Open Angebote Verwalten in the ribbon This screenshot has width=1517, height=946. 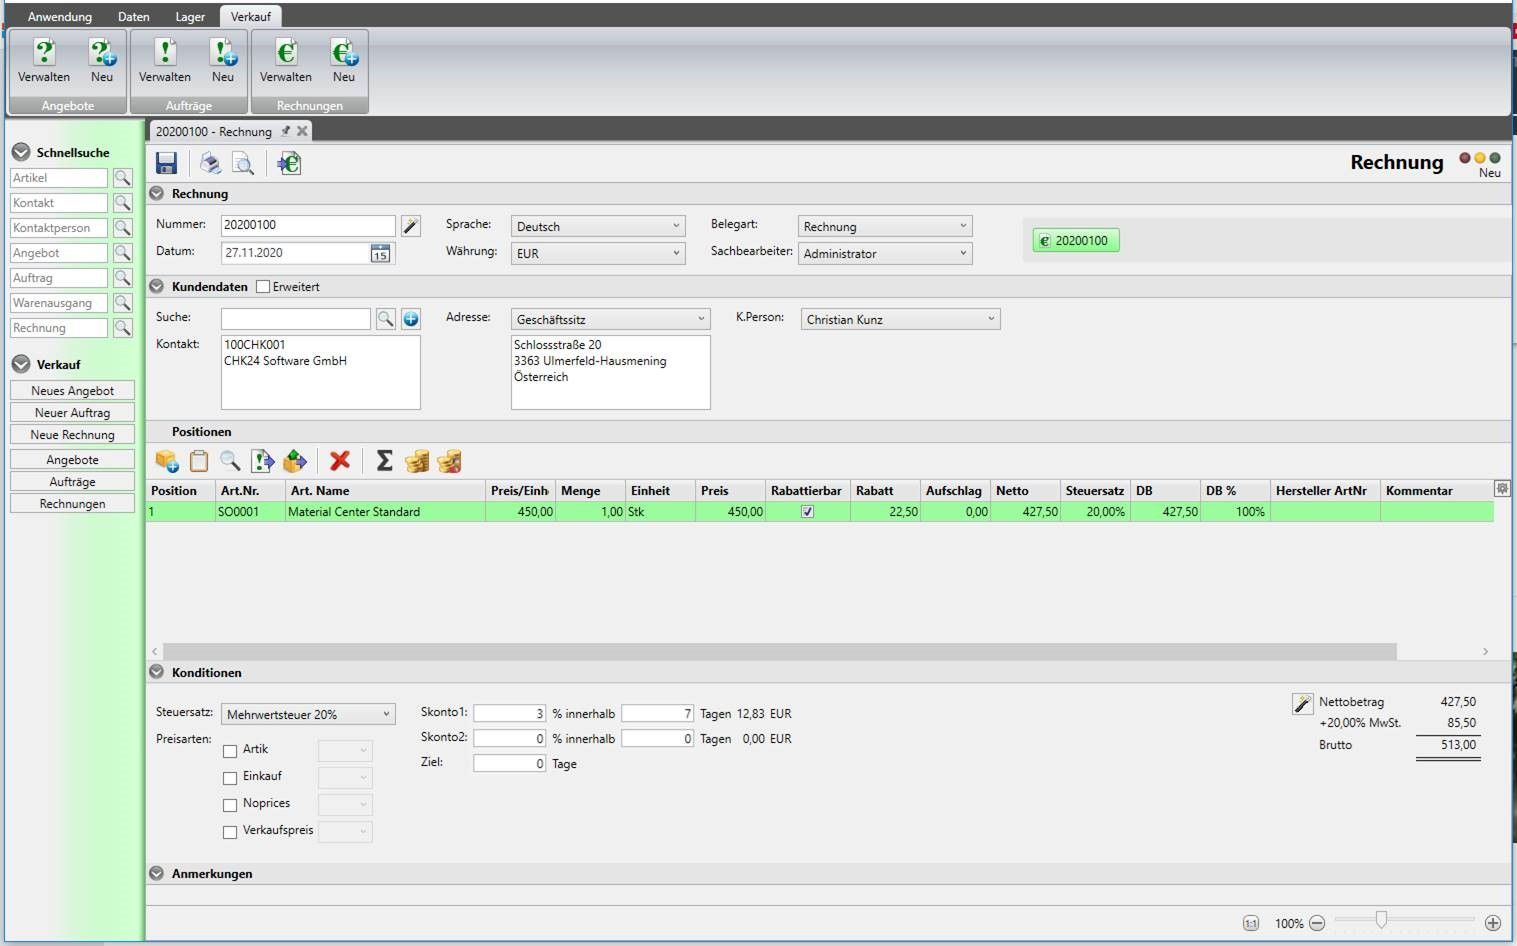tap(44, 61)
